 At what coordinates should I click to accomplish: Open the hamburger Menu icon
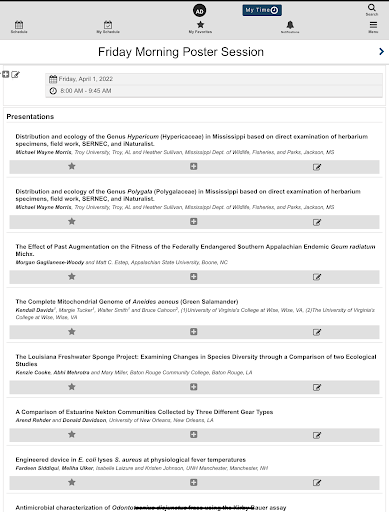click(373, 25)
